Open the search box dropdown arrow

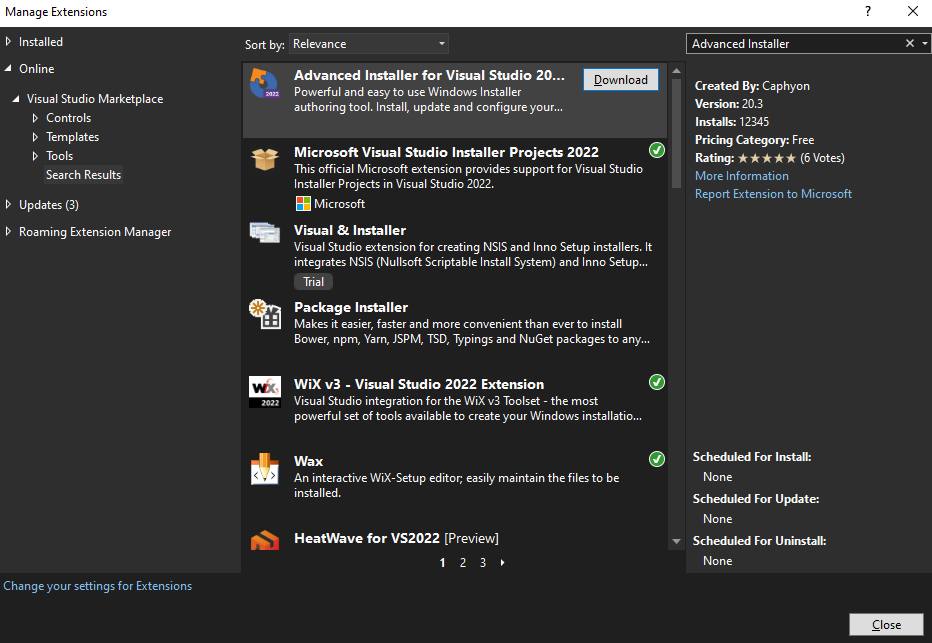924,43
